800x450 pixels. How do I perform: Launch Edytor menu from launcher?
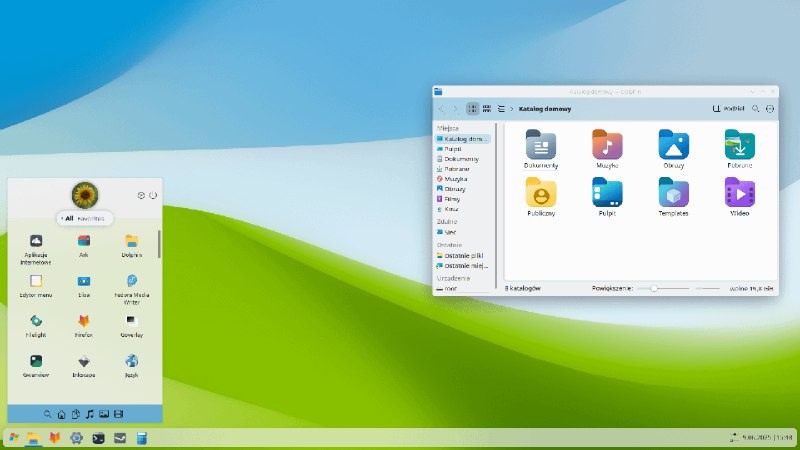point(36,286)
